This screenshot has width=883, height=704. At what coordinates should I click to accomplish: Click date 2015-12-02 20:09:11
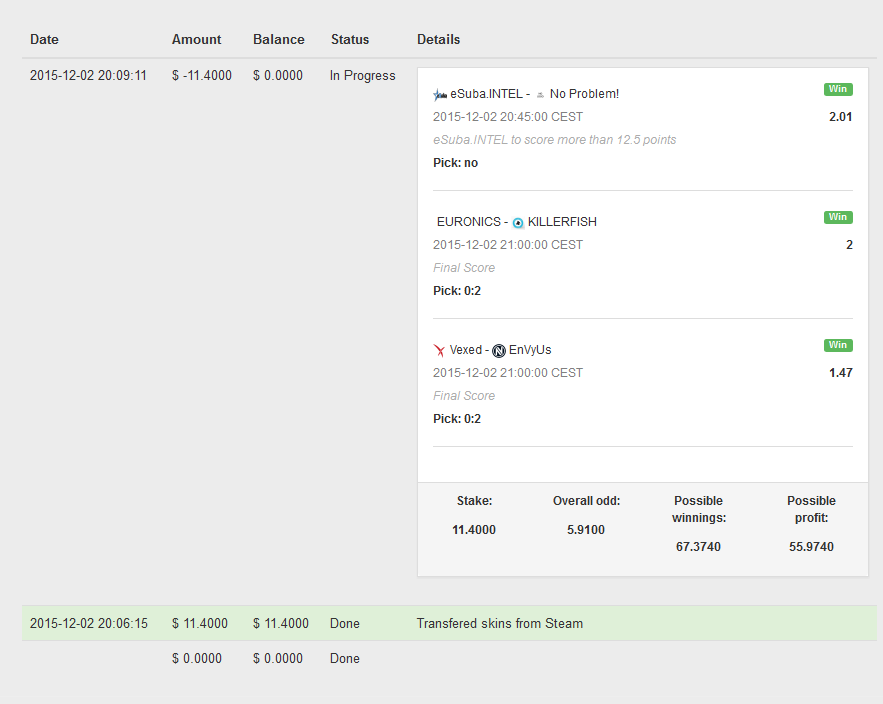(88, 75)
